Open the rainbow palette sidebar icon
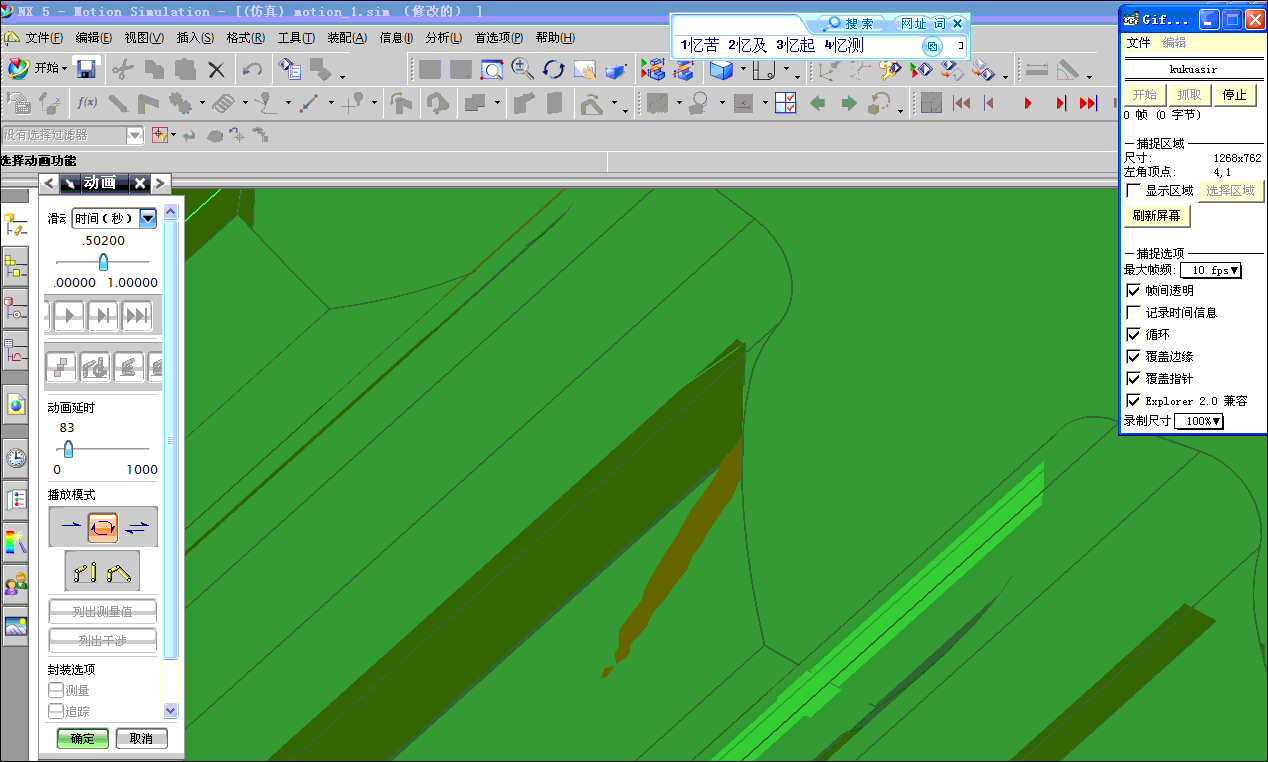Viewport: 1268px width, 762px height. pyautogui.click(x=15, y=542)
